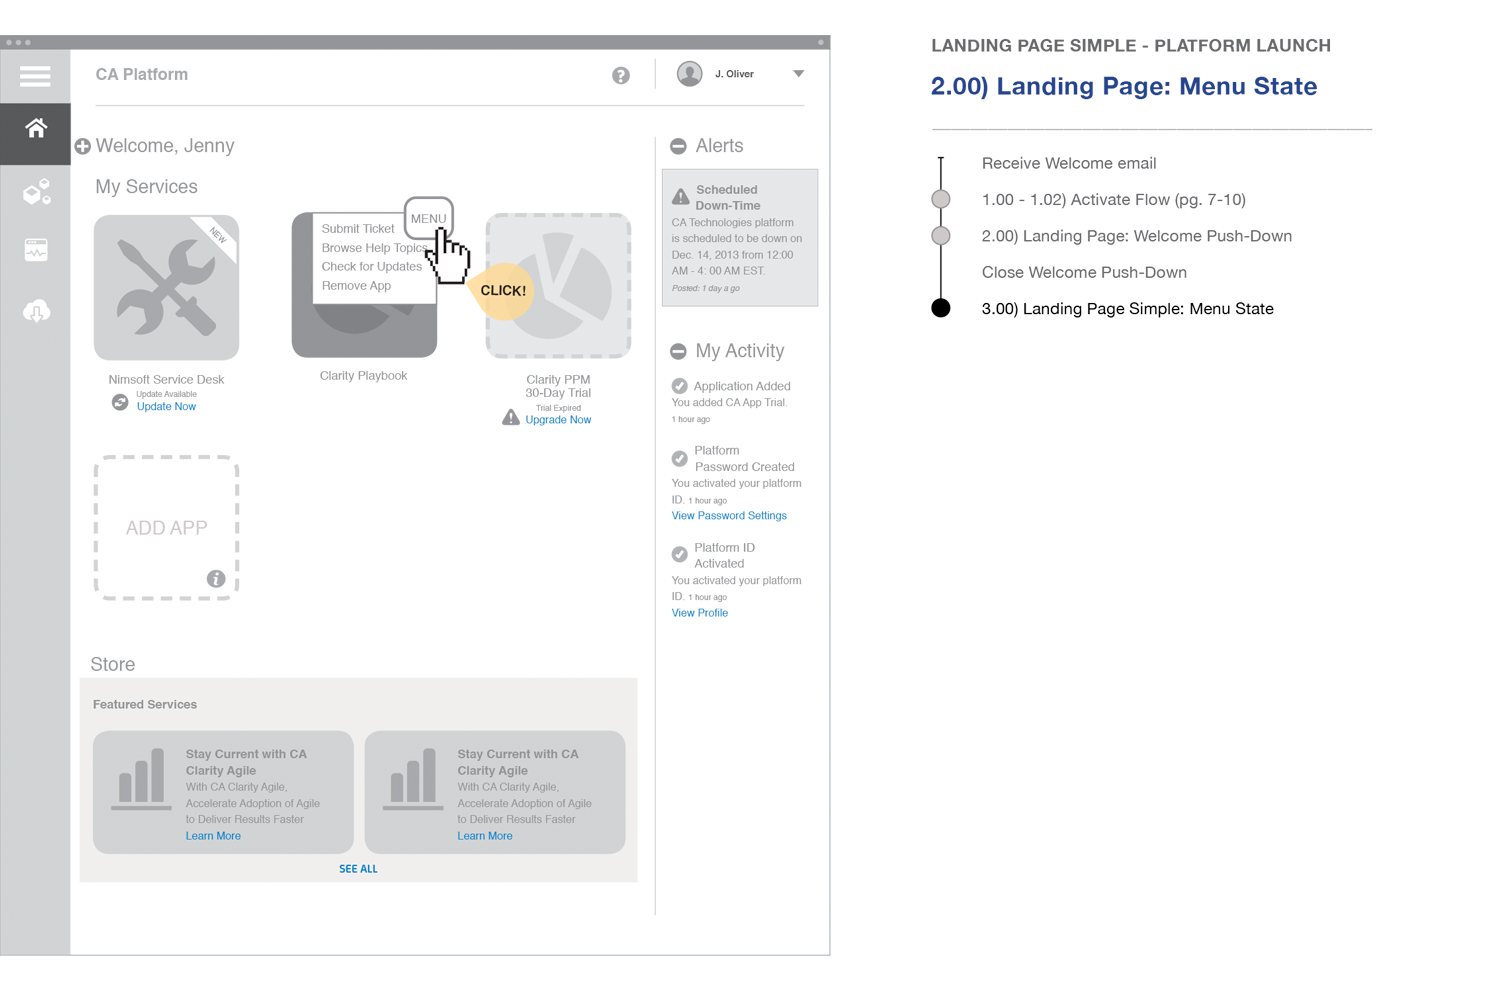The image size is (1500, 1000).
Task: Open the Nimsoft Service Desk tile
Action: pyautogui.click(x=167, y=287)
